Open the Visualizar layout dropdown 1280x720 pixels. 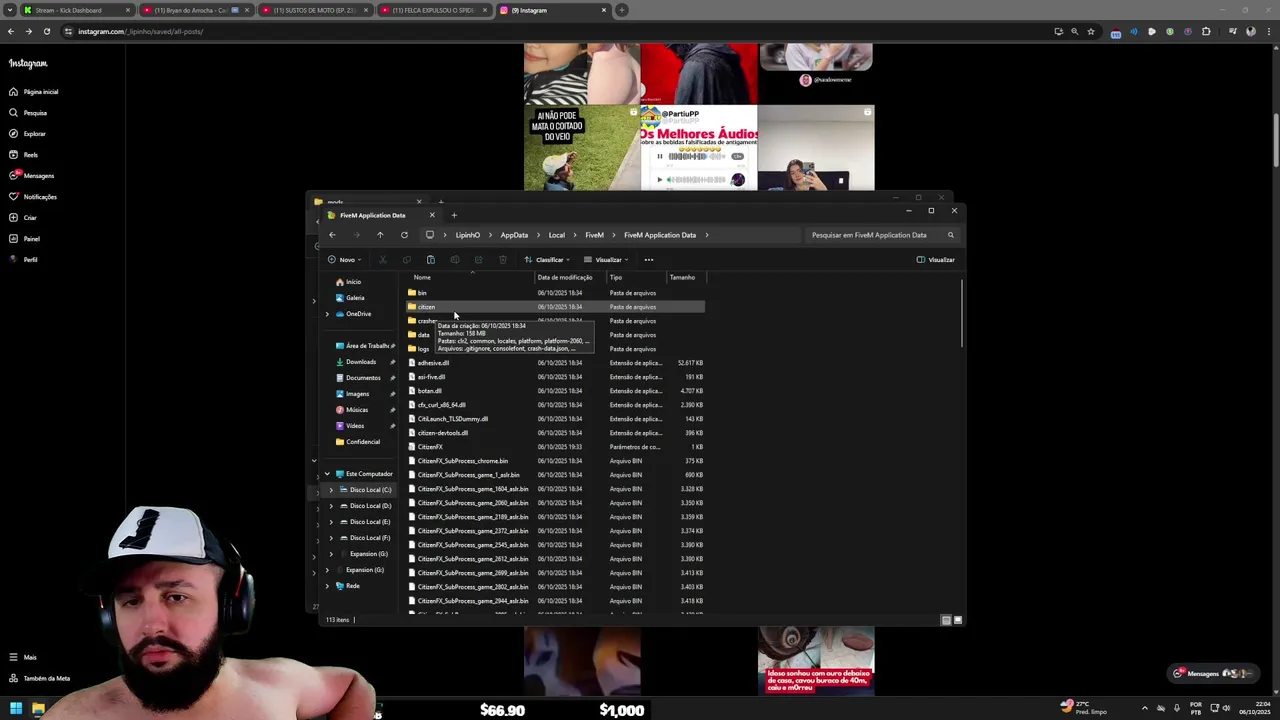[606, 260]
